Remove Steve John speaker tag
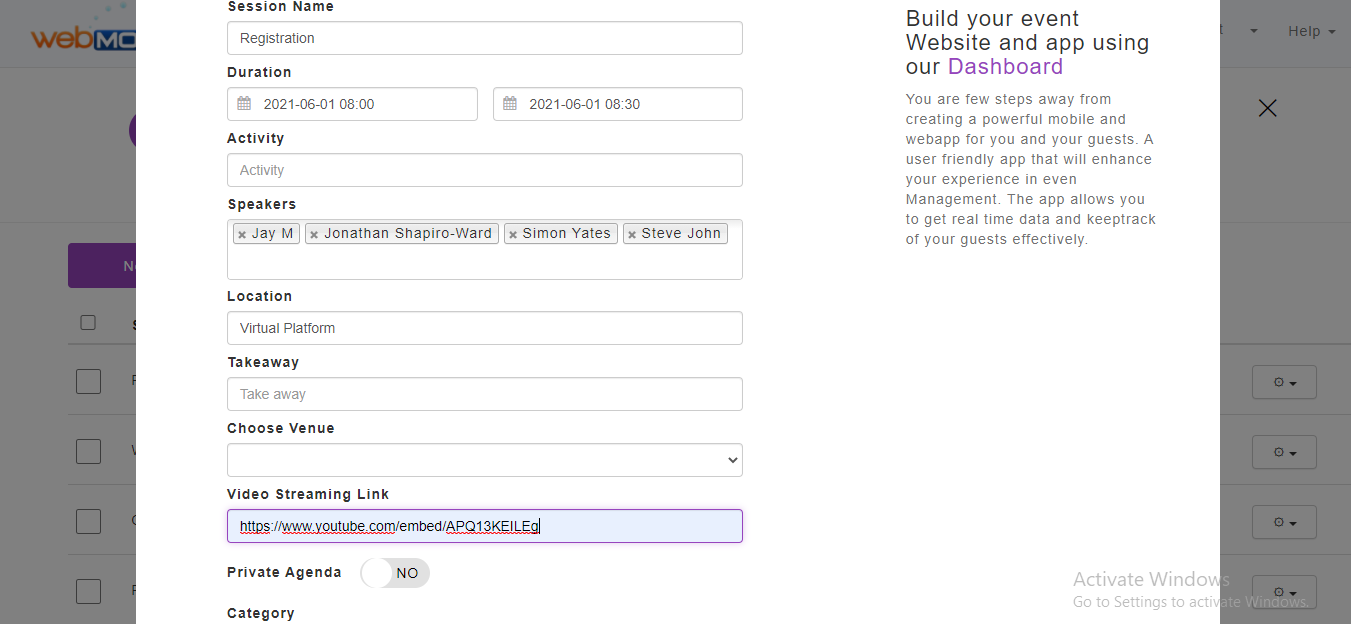The height and width of the screenshot is (624, 1351). click(632, 235)
